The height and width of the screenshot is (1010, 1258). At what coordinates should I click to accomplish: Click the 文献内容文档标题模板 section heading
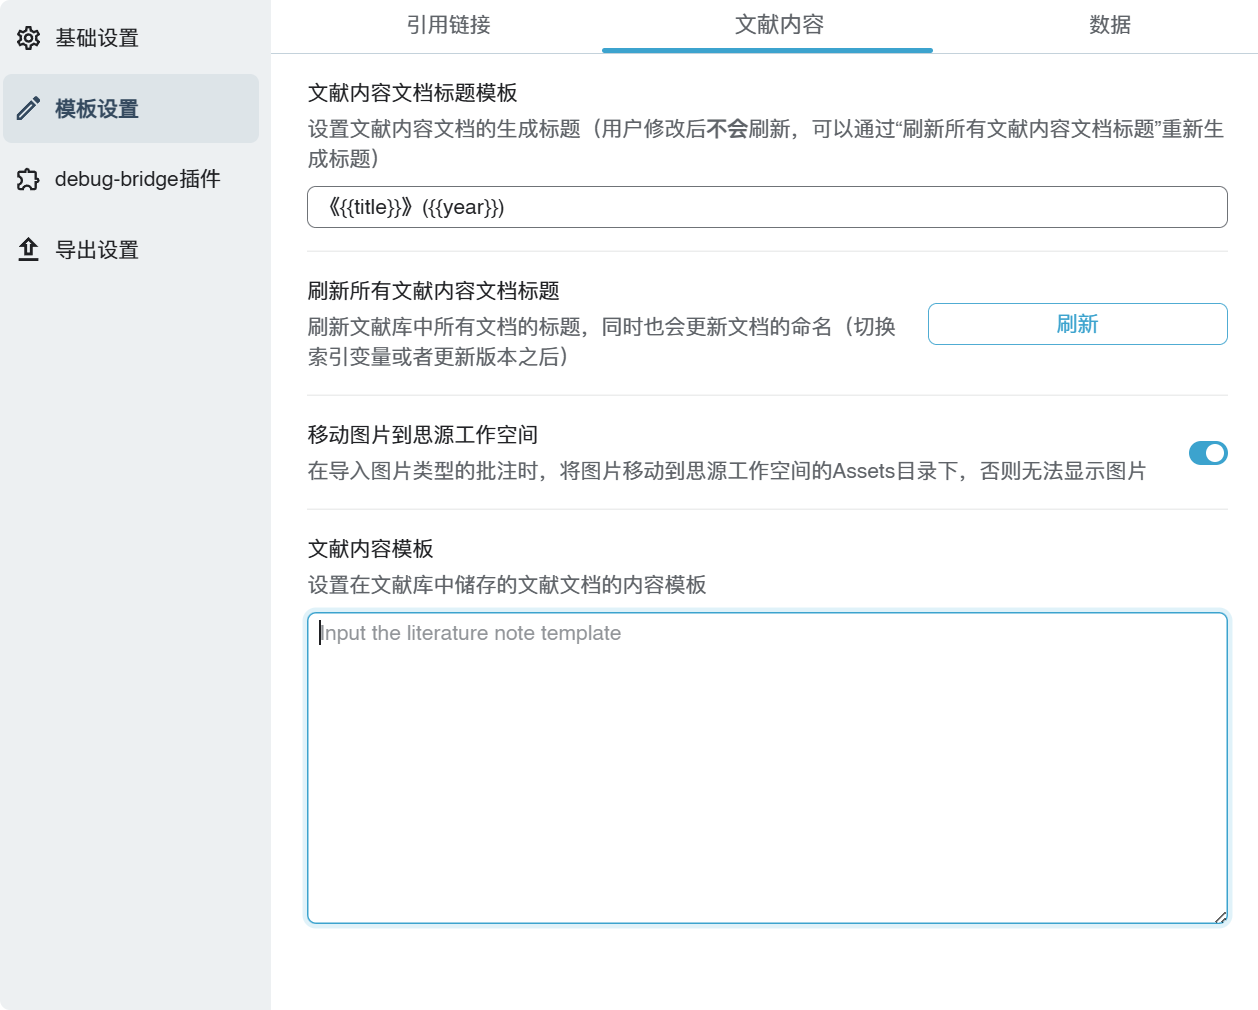pos(412,93)
